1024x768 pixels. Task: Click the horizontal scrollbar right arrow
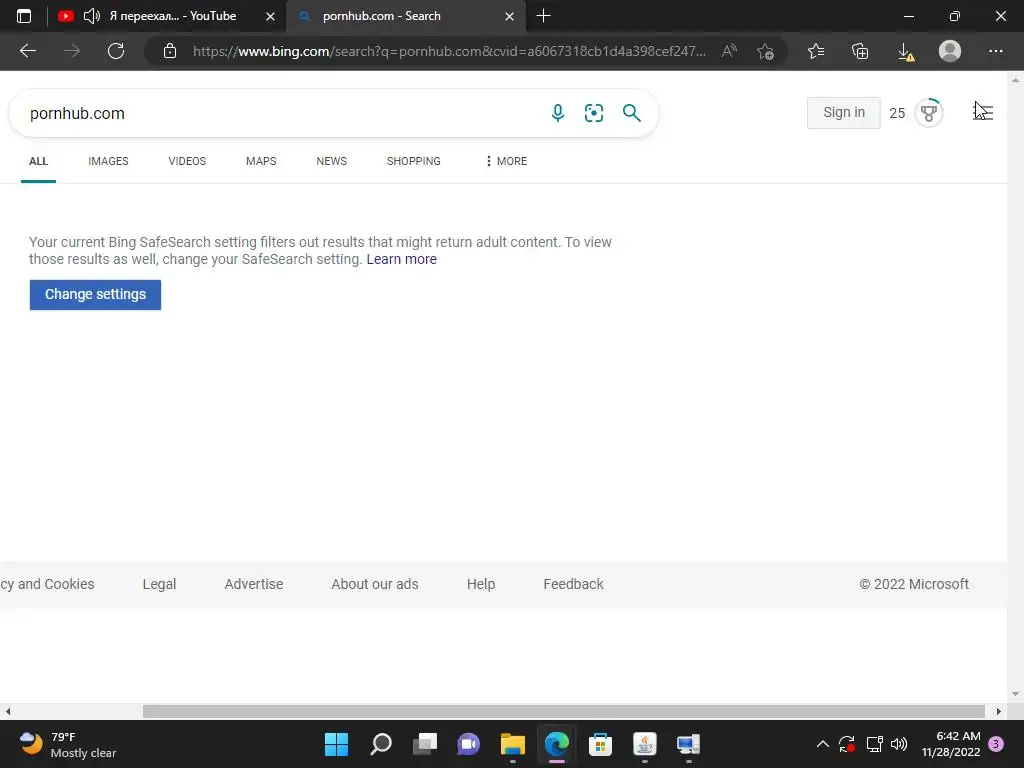[999, 711]
